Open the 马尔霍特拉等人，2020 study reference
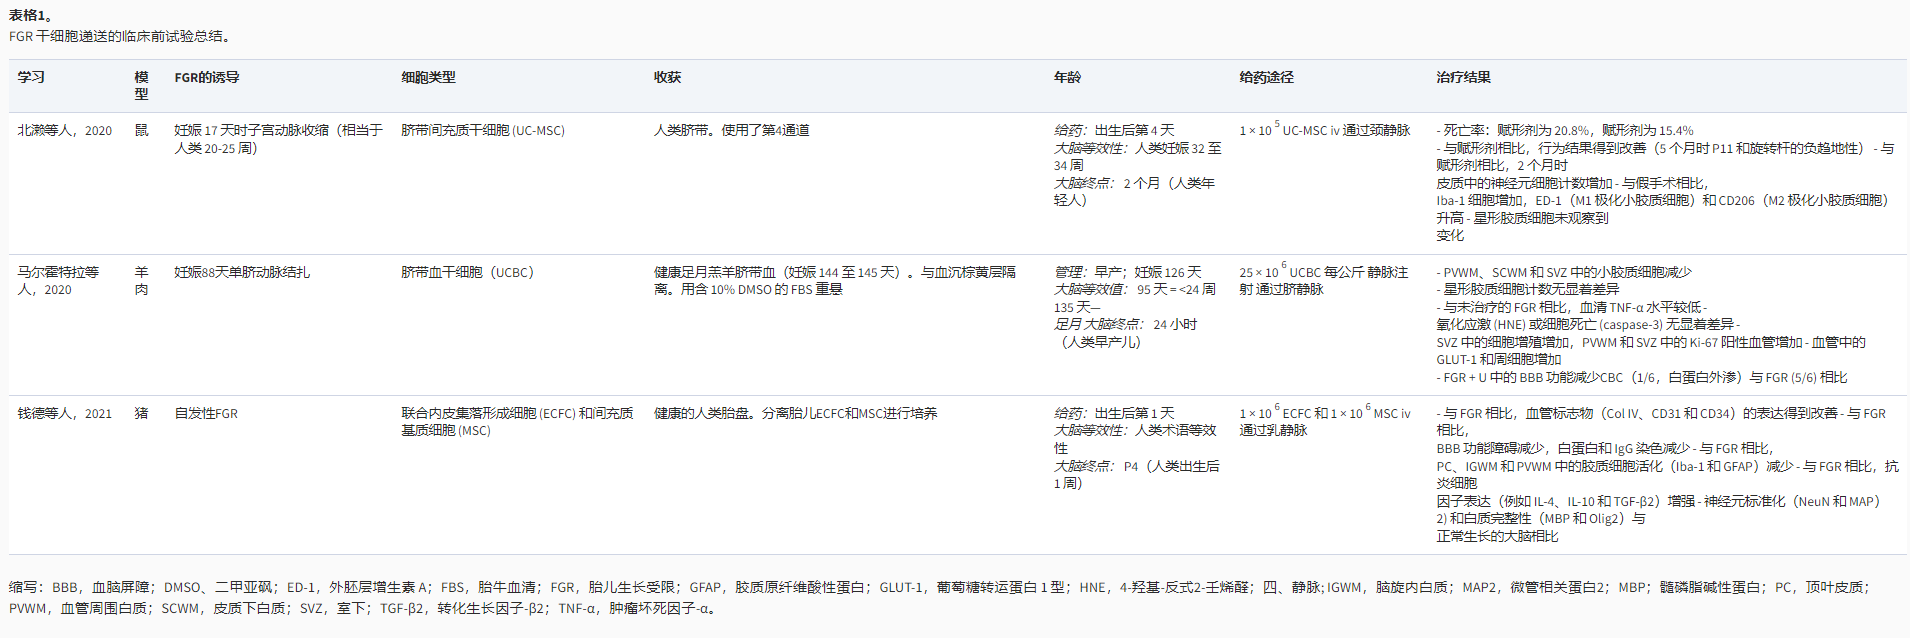1910x638 pixels. coord(58,281)
